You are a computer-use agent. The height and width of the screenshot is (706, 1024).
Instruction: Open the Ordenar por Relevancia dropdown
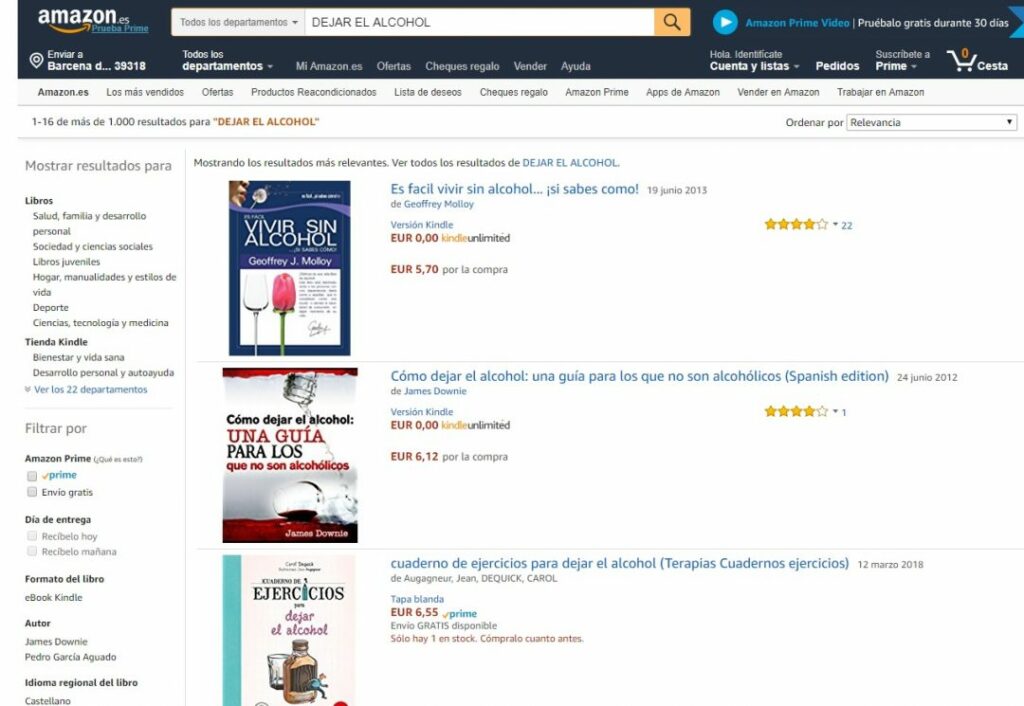coord(931,122)
